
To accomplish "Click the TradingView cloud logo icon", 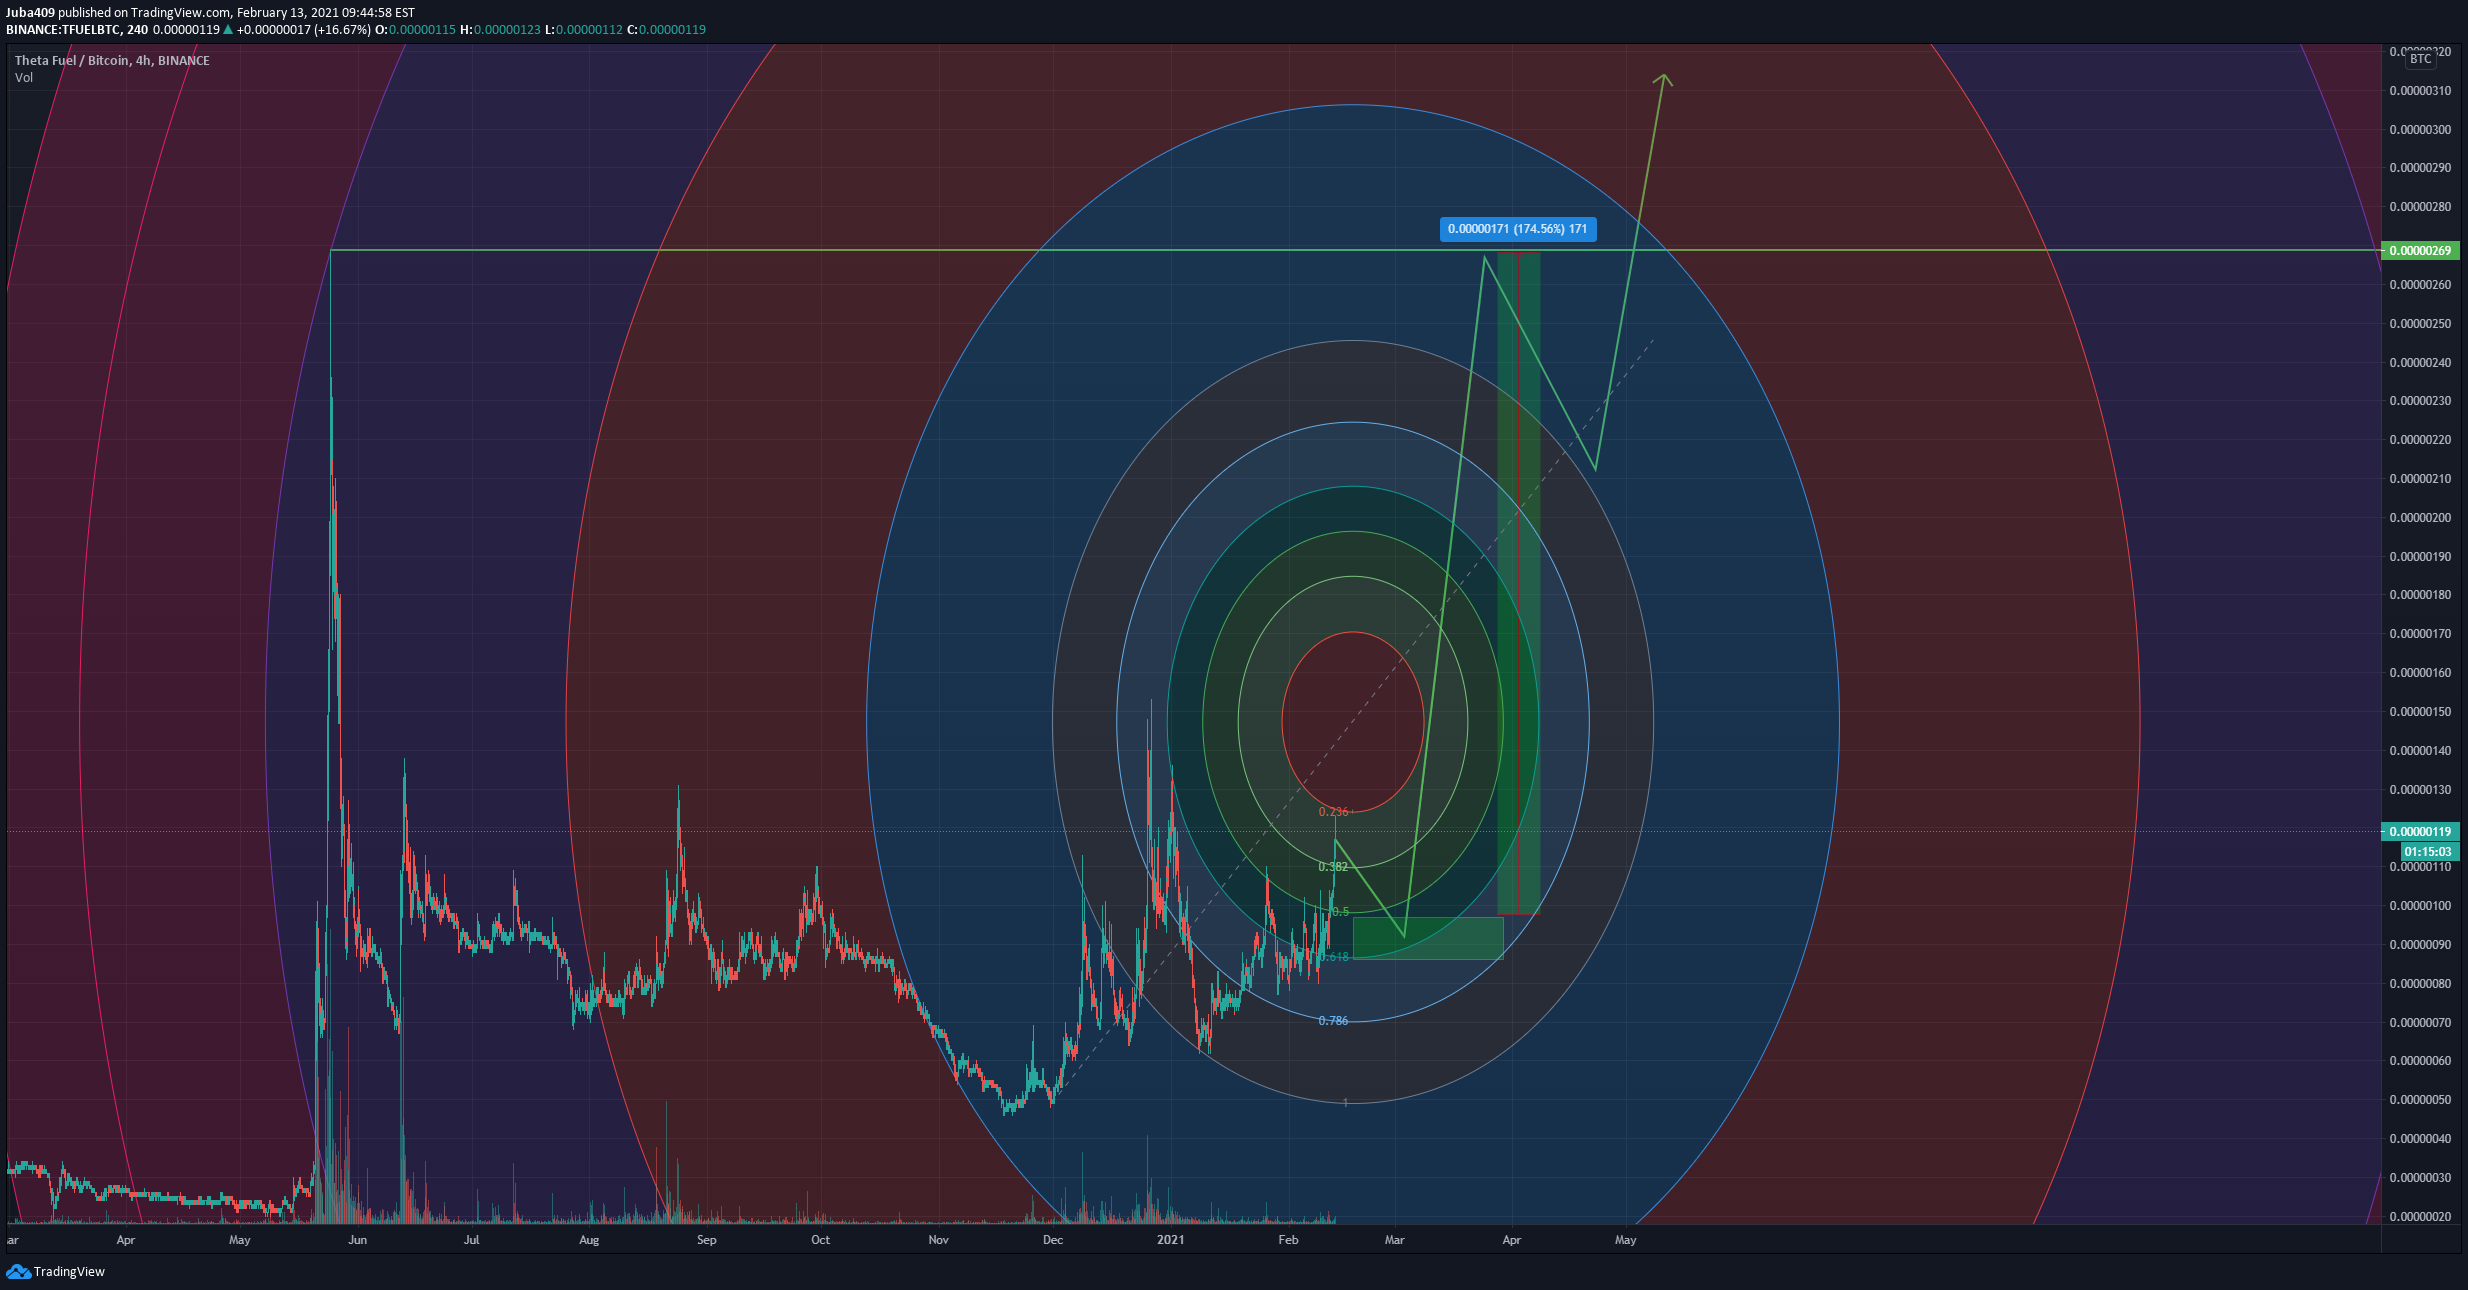I will click(18, 1271).
